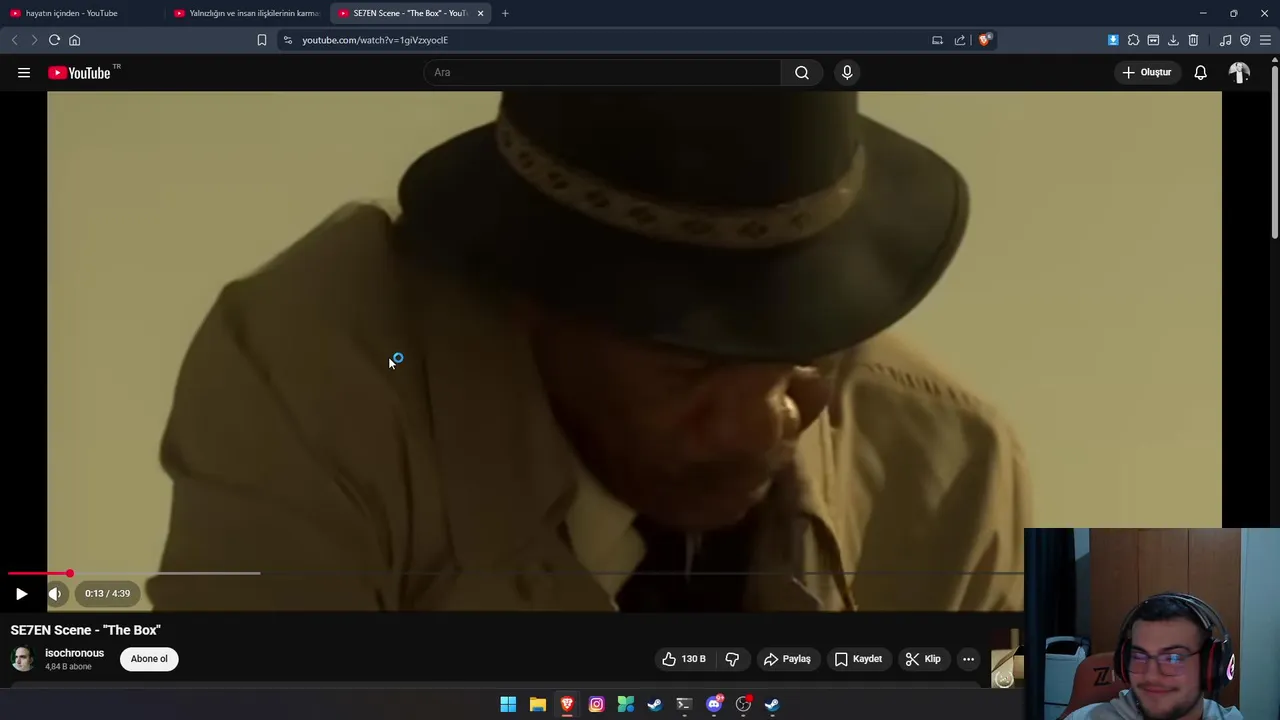Go to the YouTube home logo
Screen dimensions: 1280x720
[80, 72]
